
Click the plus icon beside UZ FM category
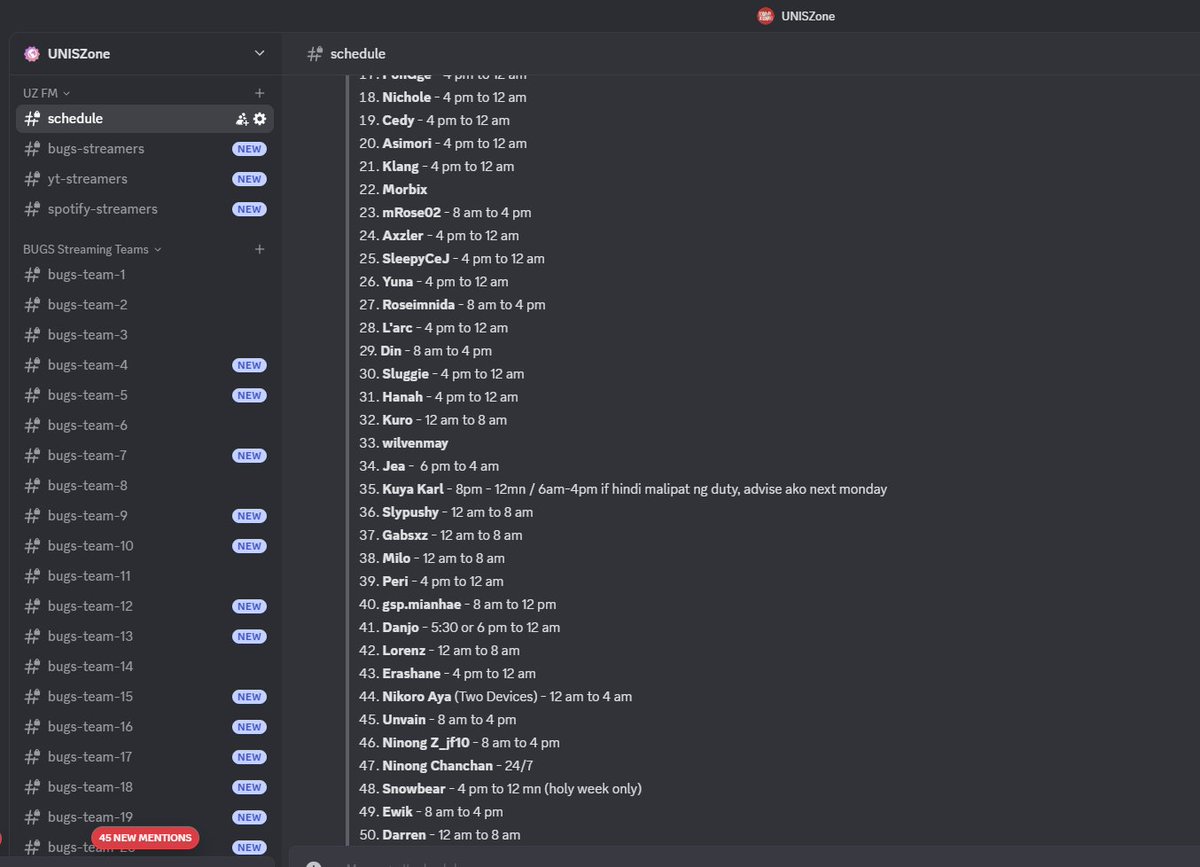click(260, 93)
